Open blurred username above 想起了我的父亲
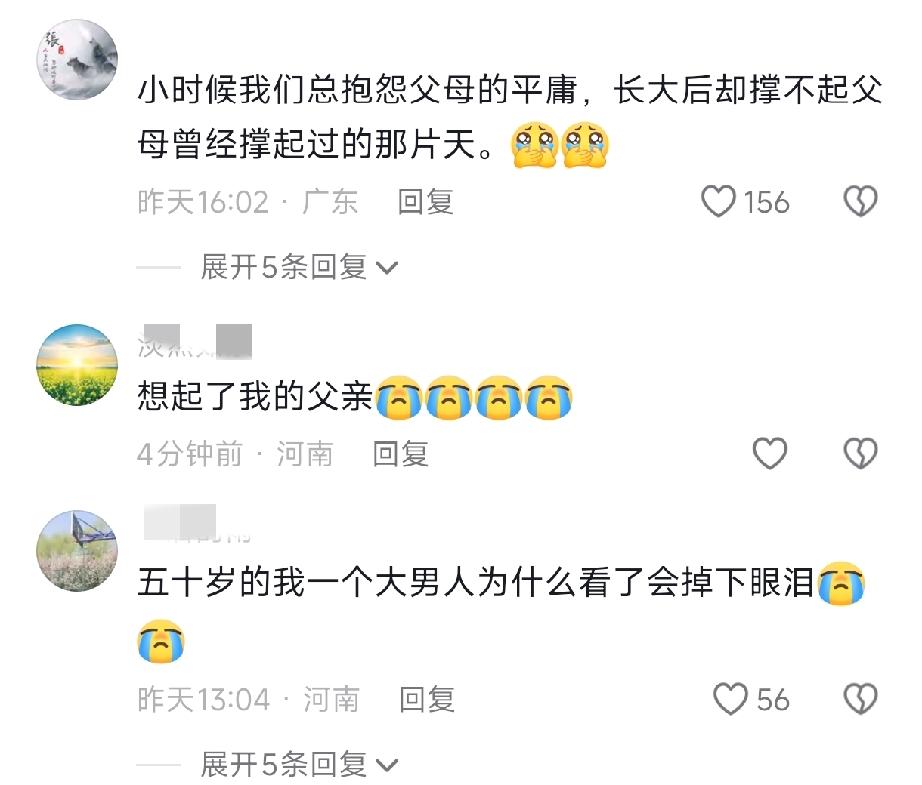 click(195, 342)
